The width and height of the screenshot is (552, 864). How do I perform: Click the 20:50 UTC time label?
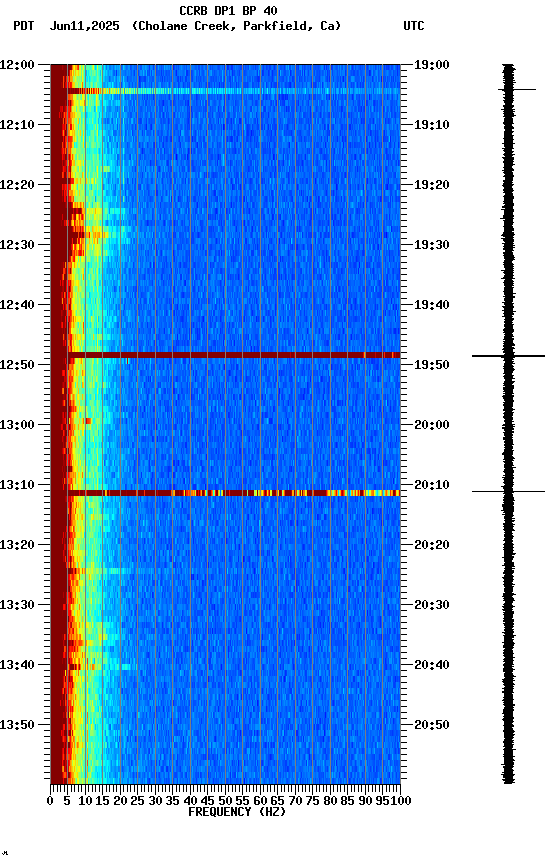(432, 725)
